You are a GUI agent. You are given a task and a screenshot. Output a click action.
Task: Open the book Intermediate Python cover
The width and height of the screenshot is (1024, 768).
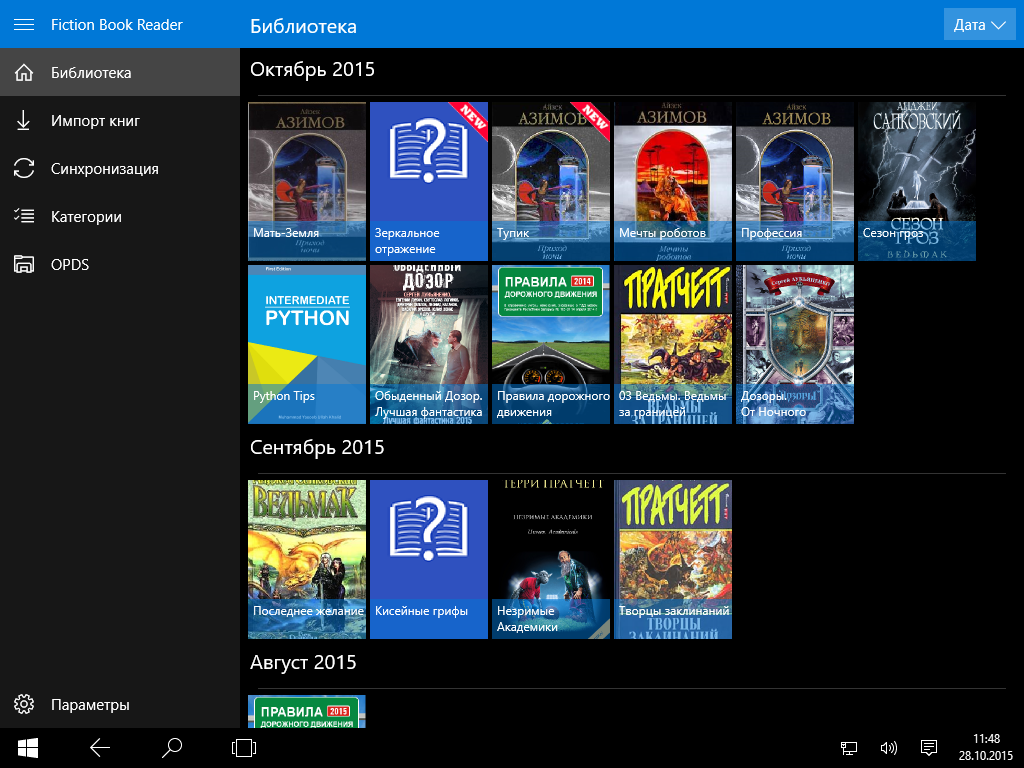tap(307, 344)
